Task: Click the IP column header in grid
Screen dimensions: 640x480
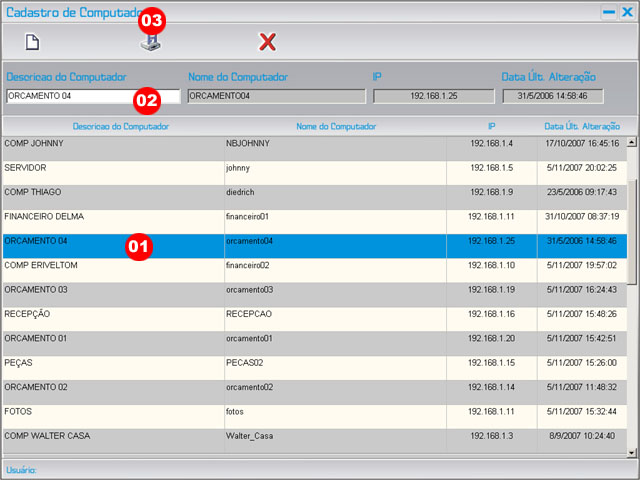Action: (x=491, y=127)
